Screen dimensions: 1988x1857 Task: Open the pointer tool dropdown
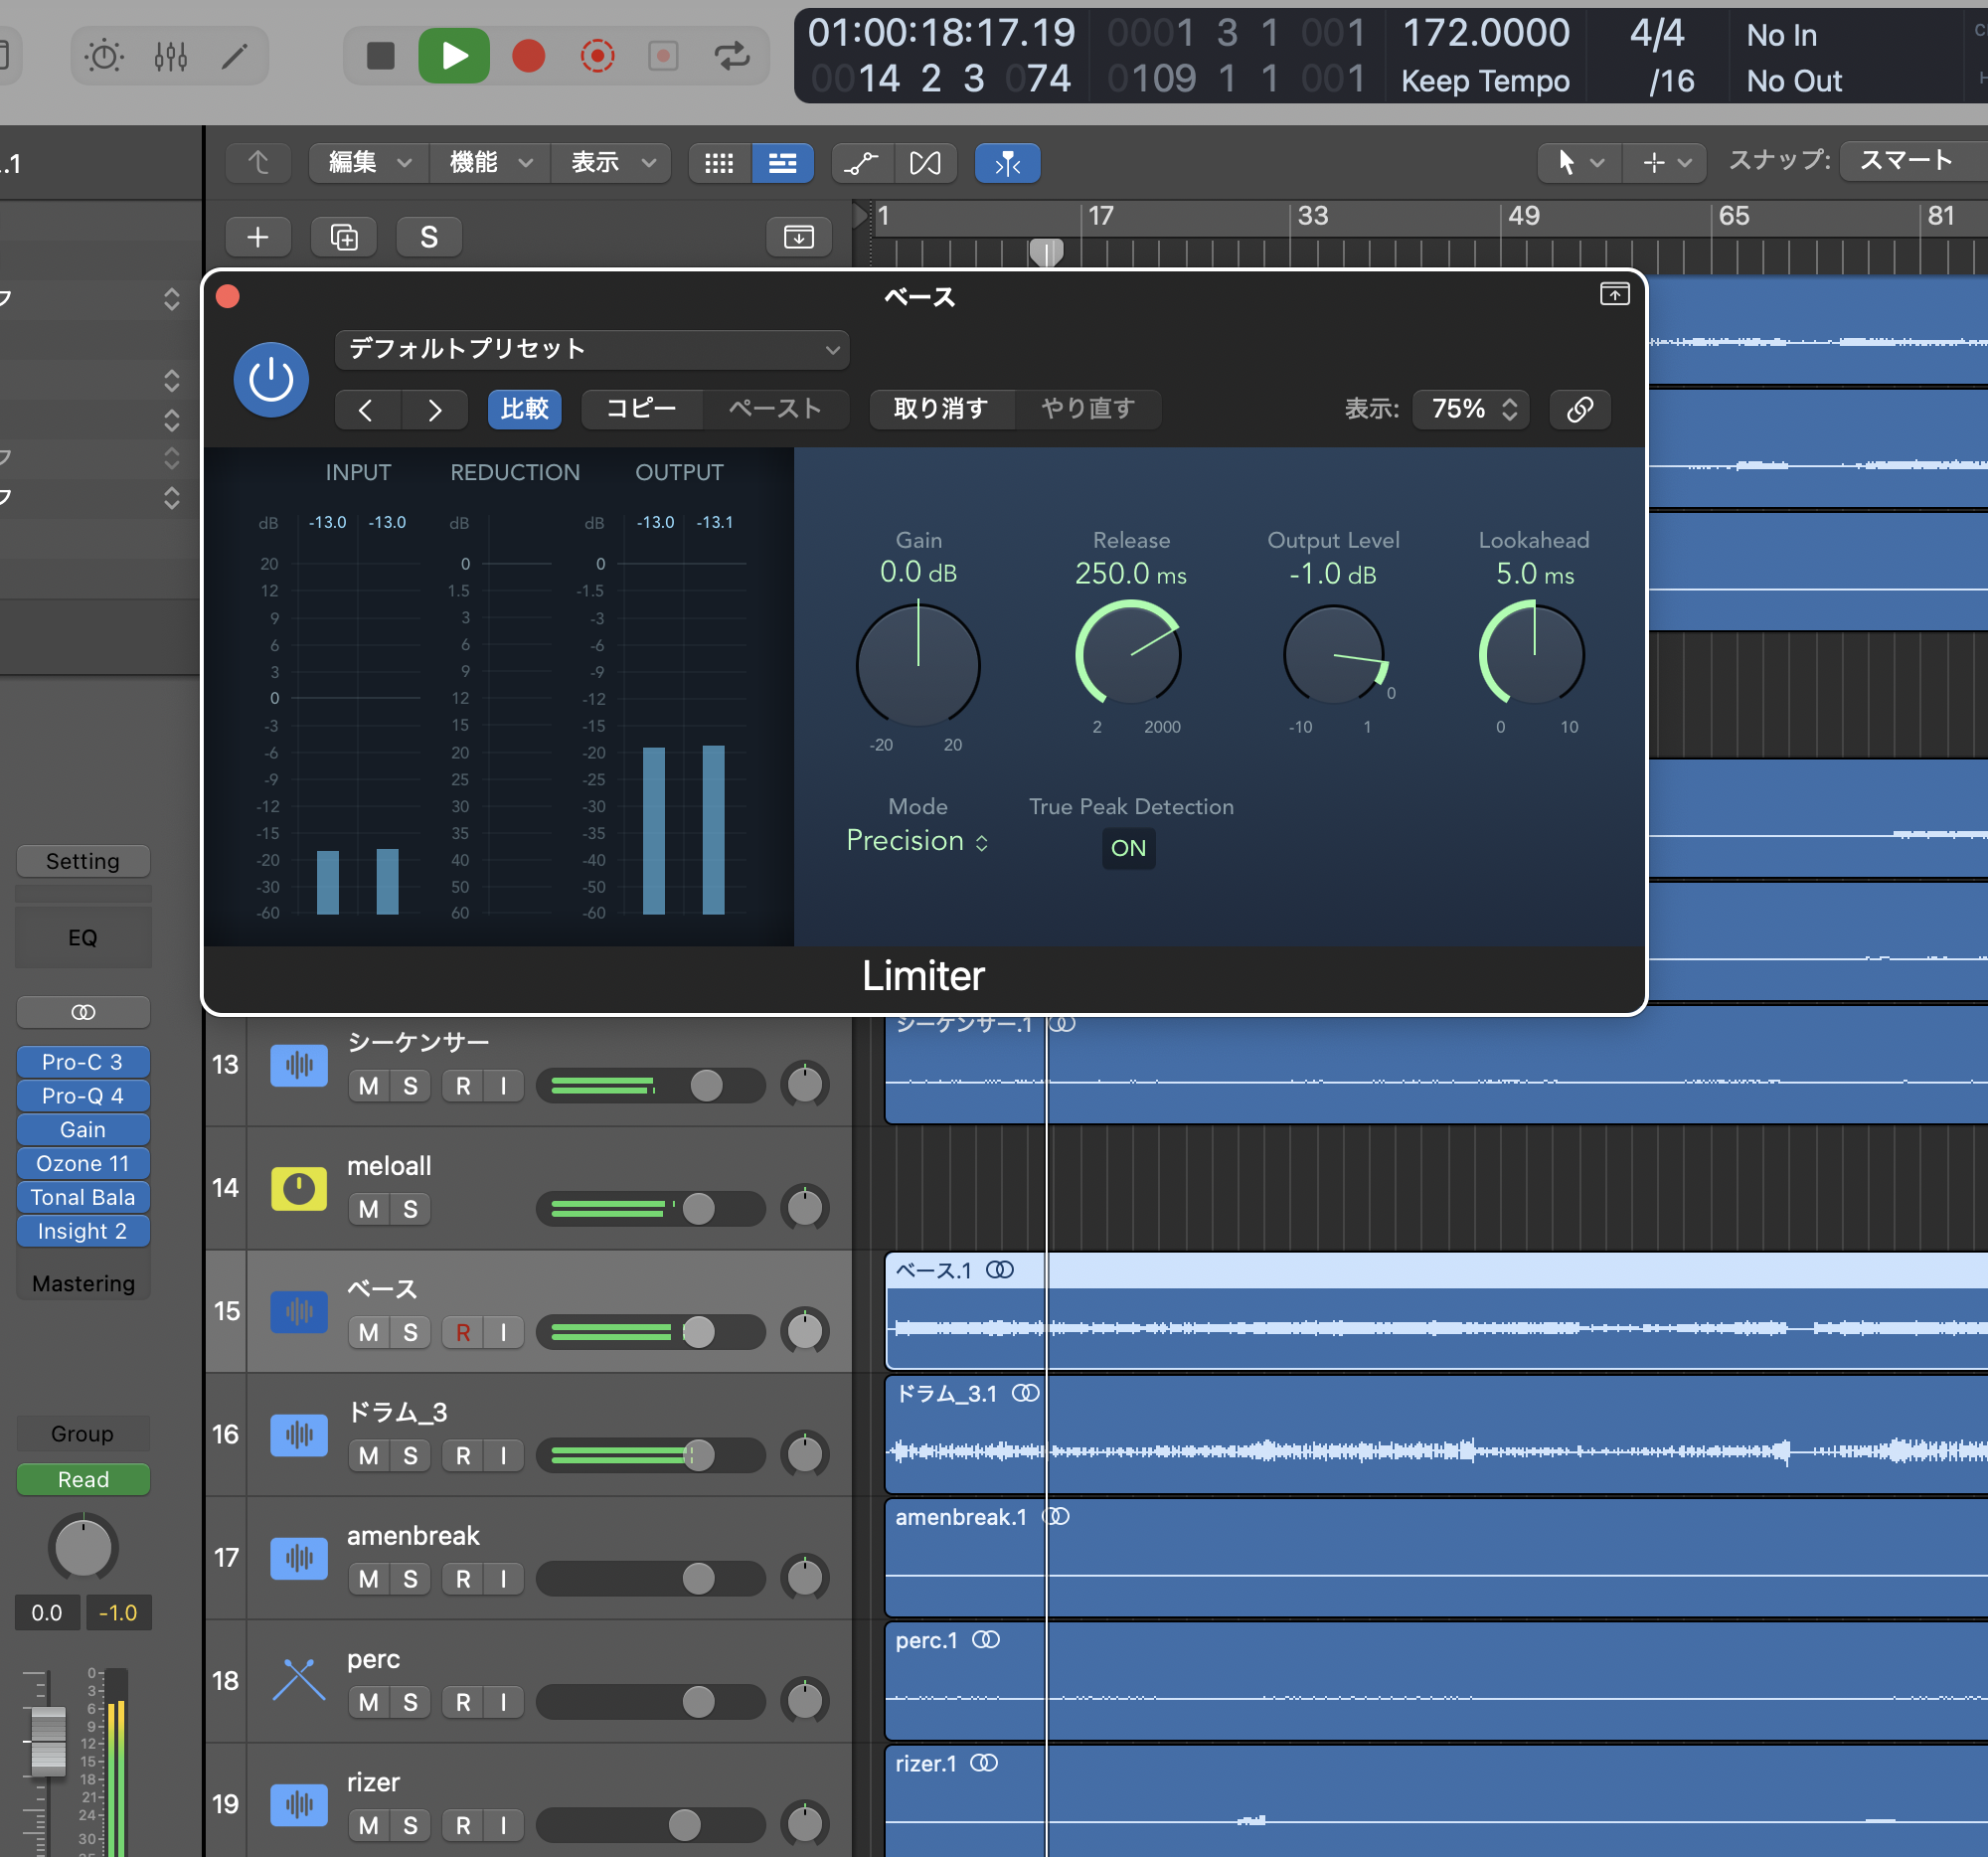(x=1579, y=162)
